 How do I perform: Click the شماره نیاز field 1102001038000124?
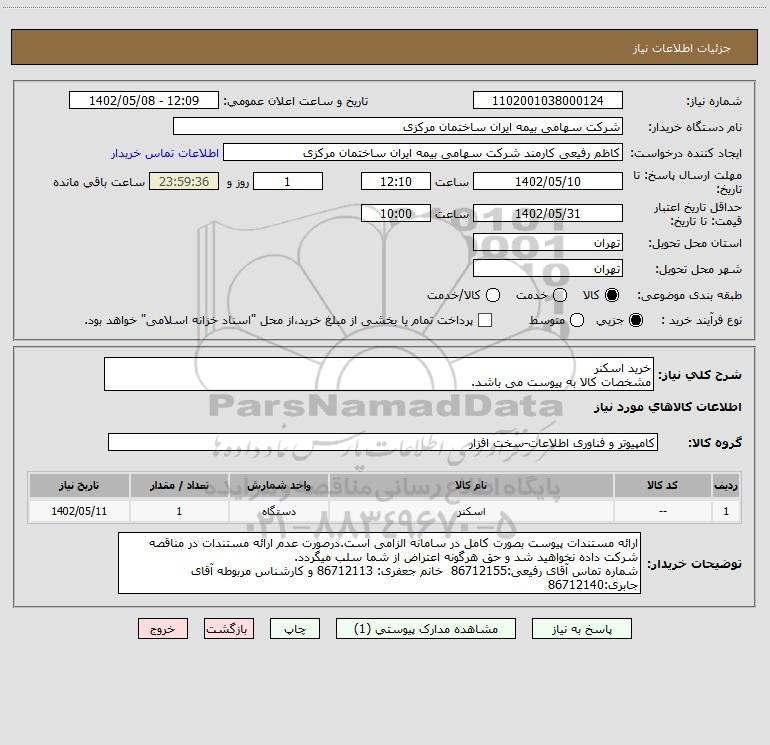point(548,101)
